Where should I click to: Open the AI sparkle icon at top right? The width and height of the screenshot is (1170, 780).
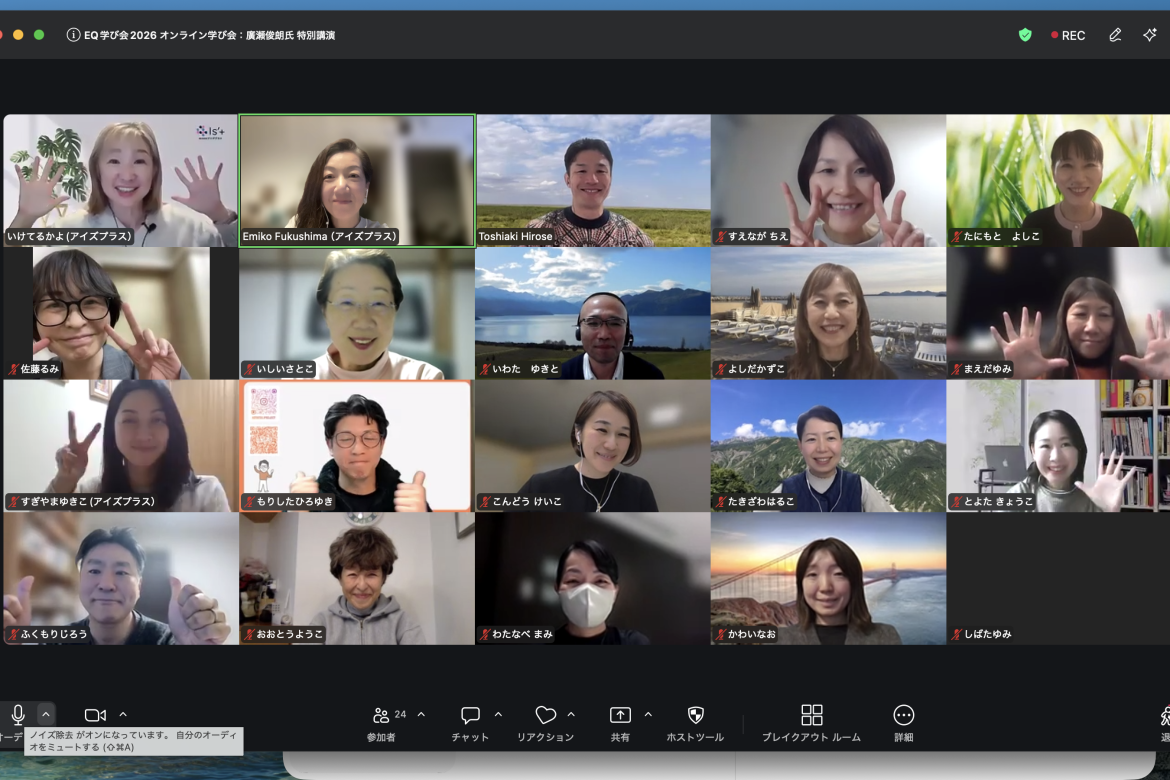pyautogui.click(x=1150, y=35)
